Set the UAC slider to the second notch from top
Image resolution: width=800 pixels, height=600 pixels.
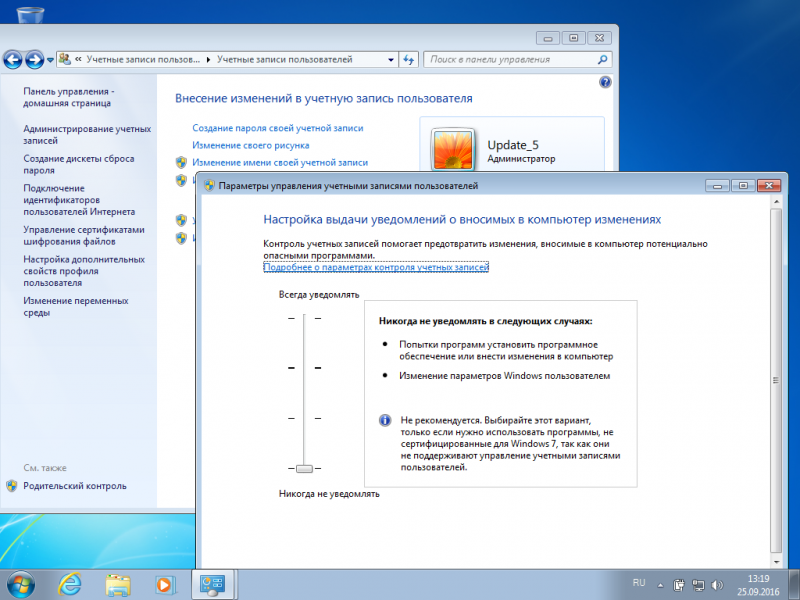pos(304,368)
